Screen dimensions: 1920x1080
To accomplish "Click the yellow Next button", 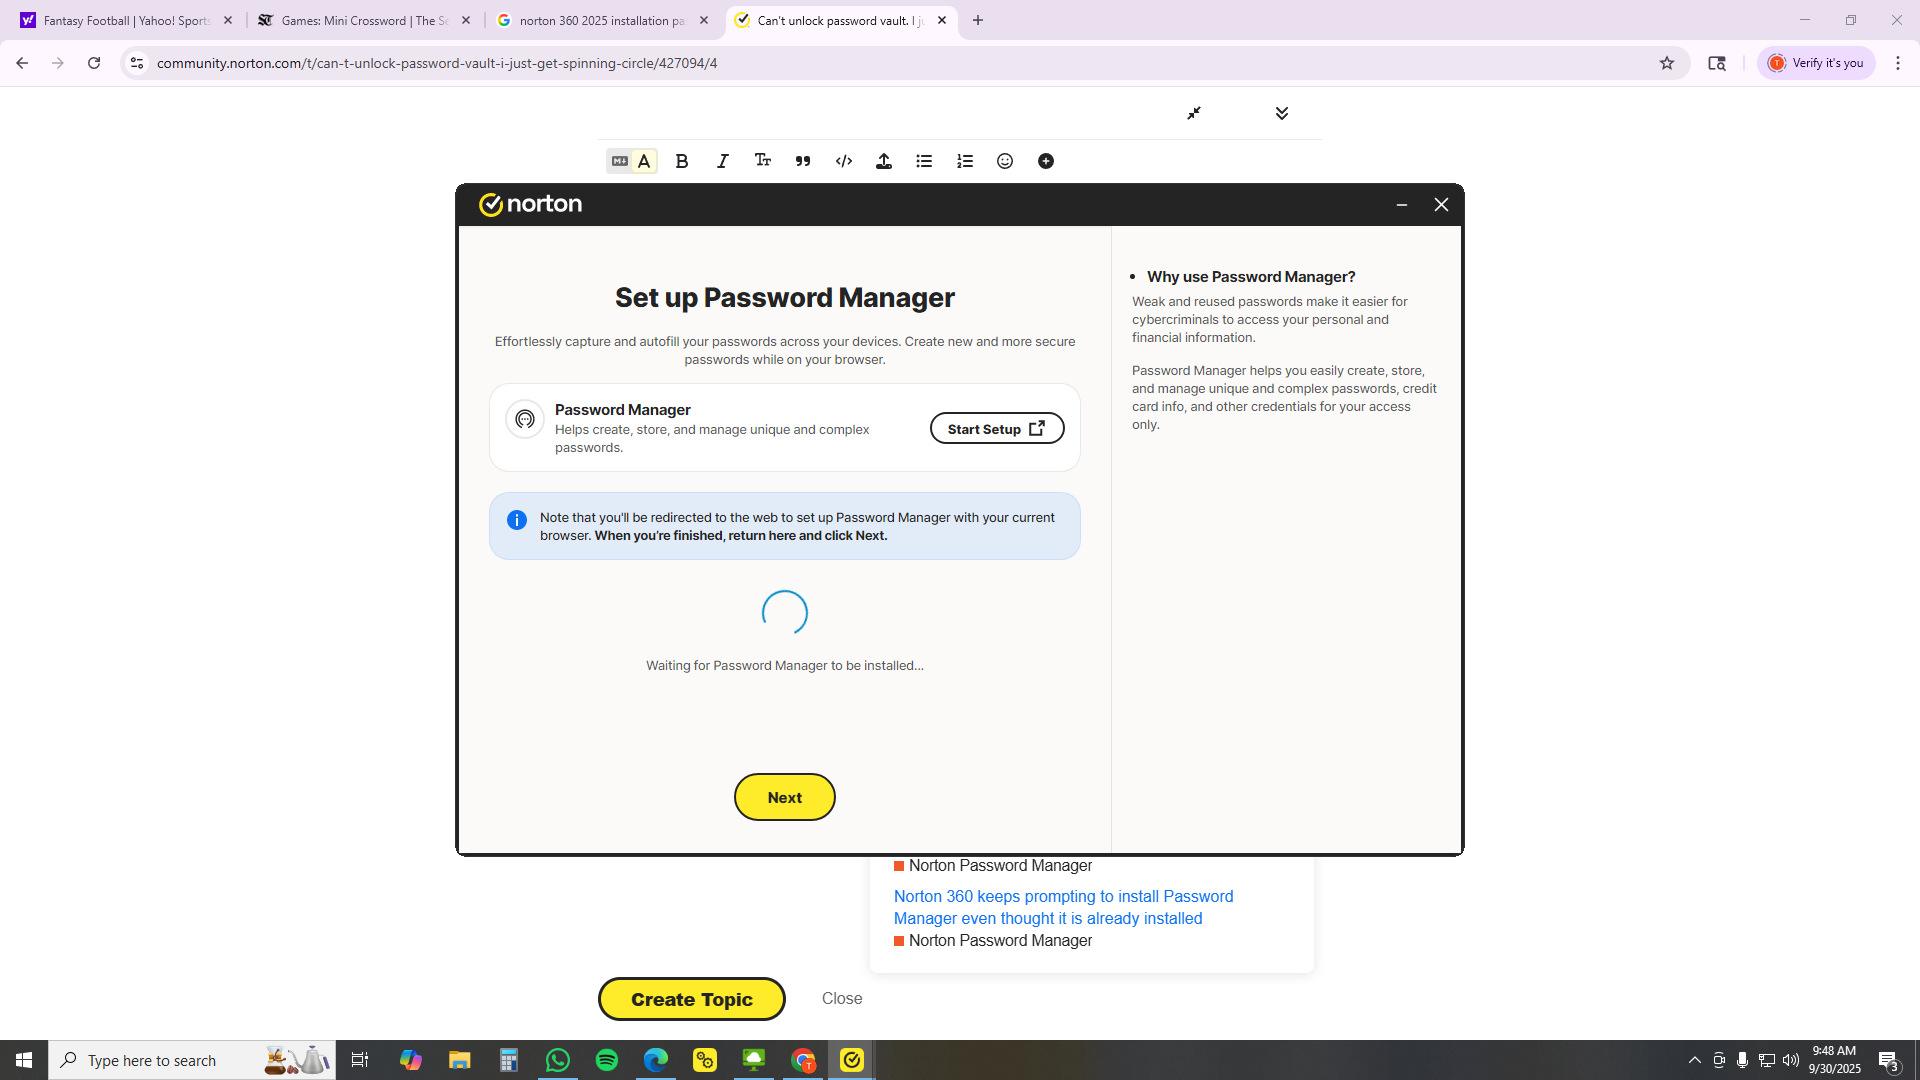I will [784, 797].
